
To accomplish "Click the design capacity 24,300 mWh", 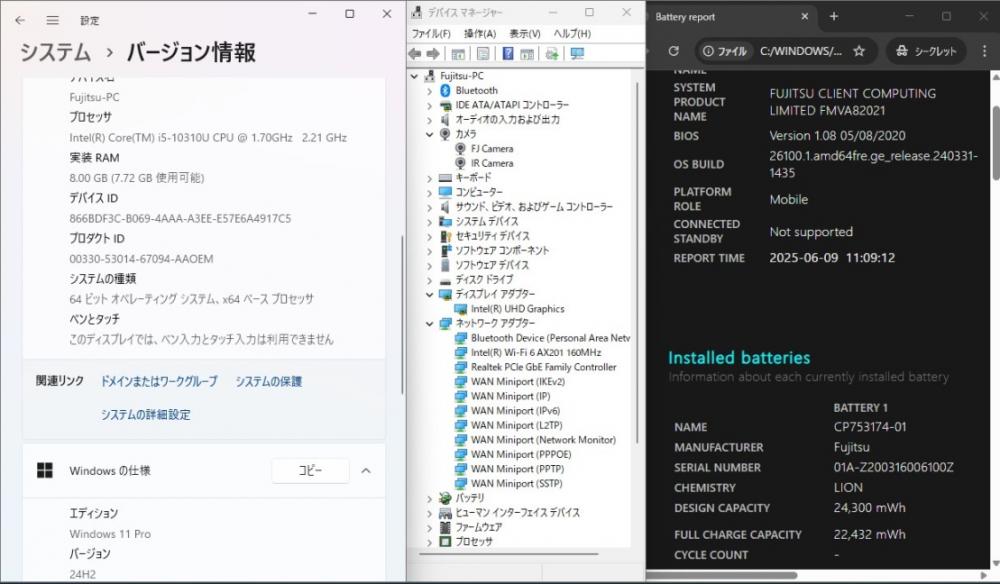I will [x=870, y=508].
